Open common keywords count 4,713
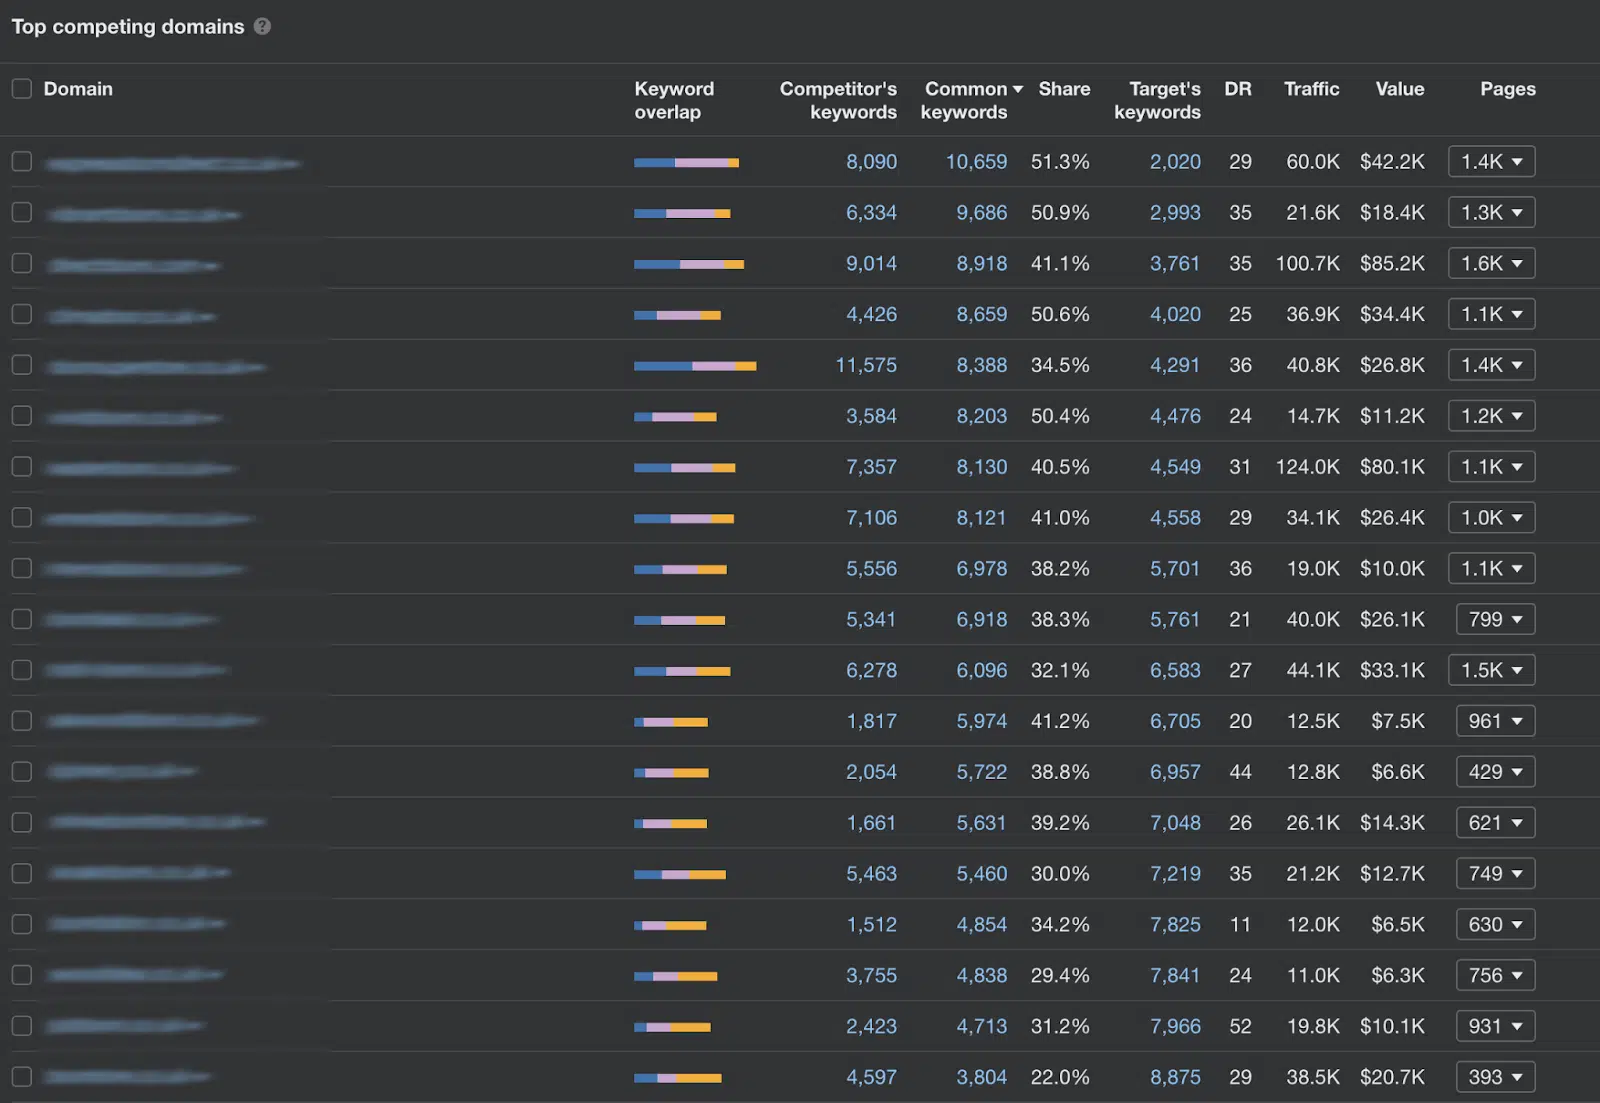Viewport: 1600px width, 1103px height. point(982,1026)
